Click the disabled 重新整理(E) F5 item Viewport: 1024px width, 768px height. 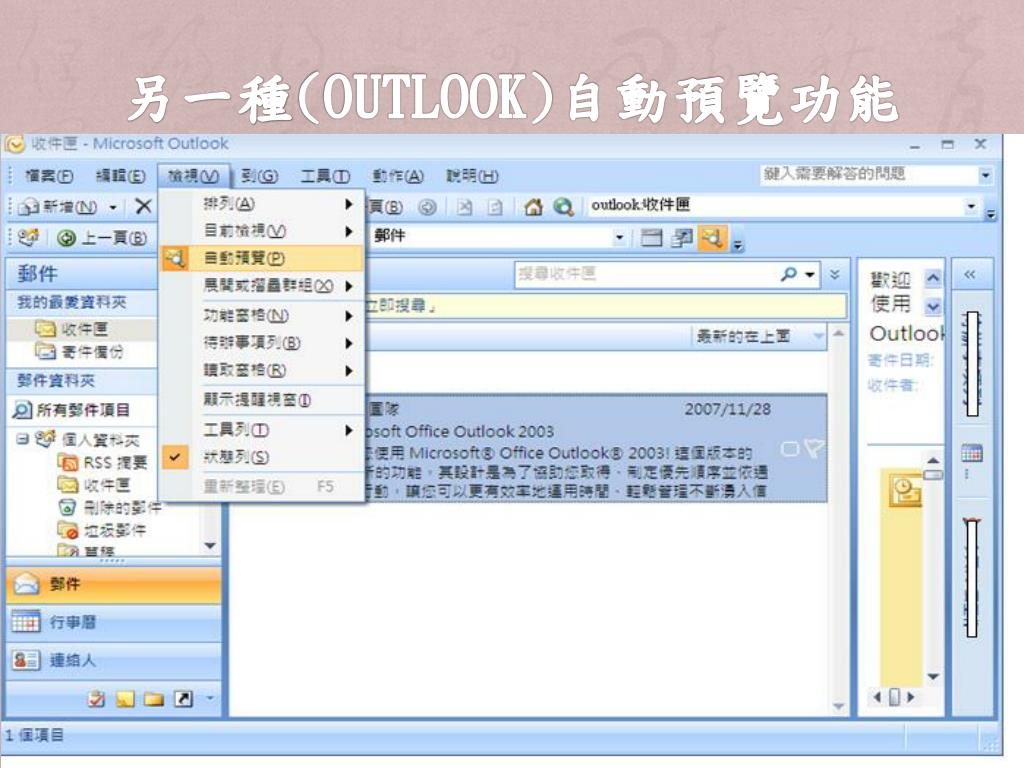[x=262, y=487]
